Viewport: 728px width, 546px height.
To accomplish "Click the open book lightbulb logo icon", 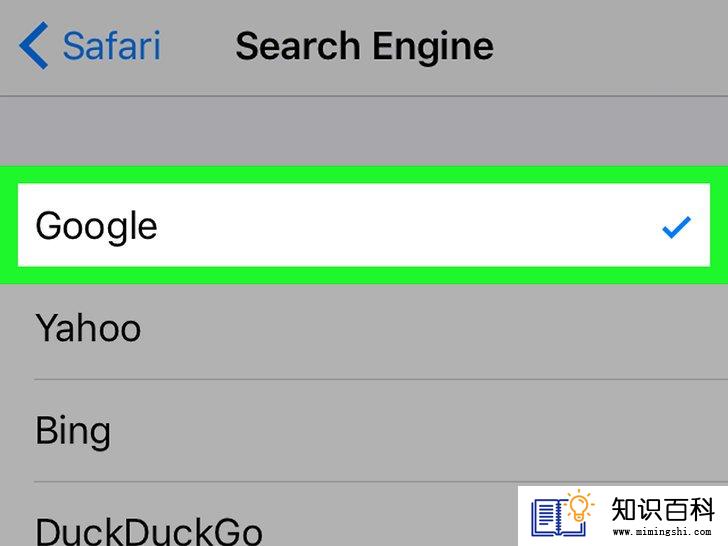I will (563, 514).
